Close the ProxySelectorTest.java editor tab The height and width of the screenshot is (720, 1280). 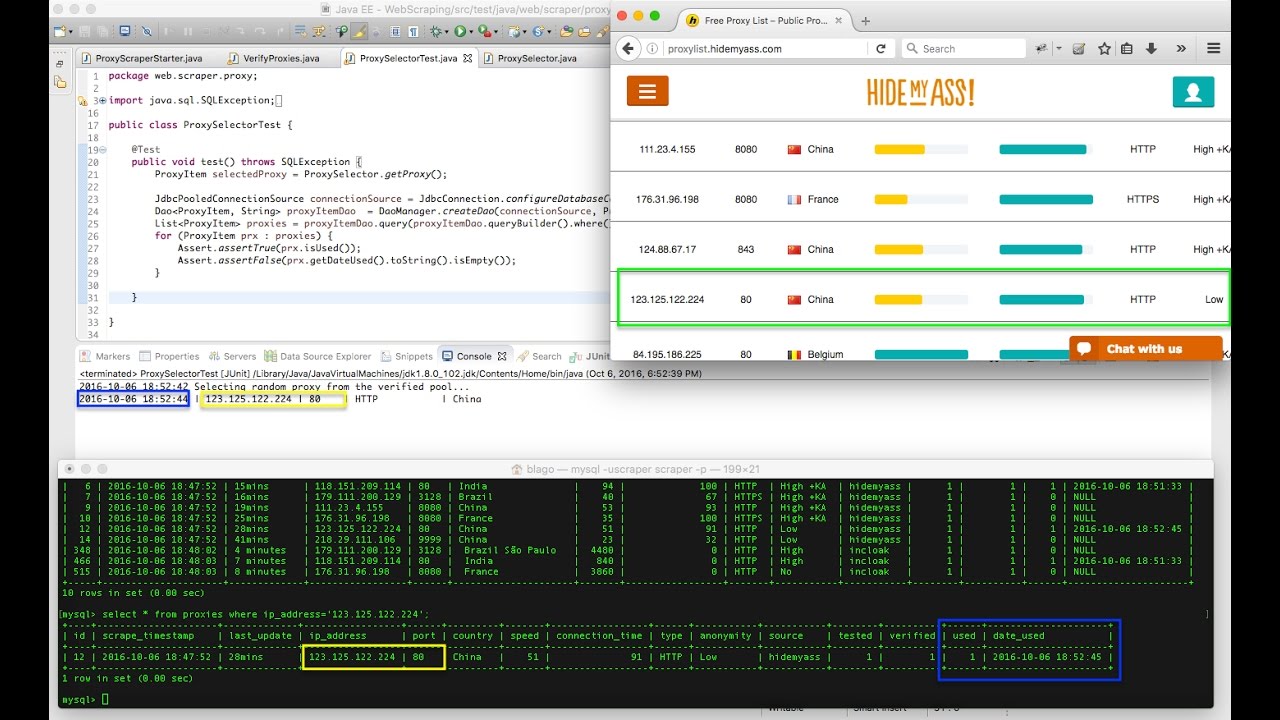click(x=467, y=58)
